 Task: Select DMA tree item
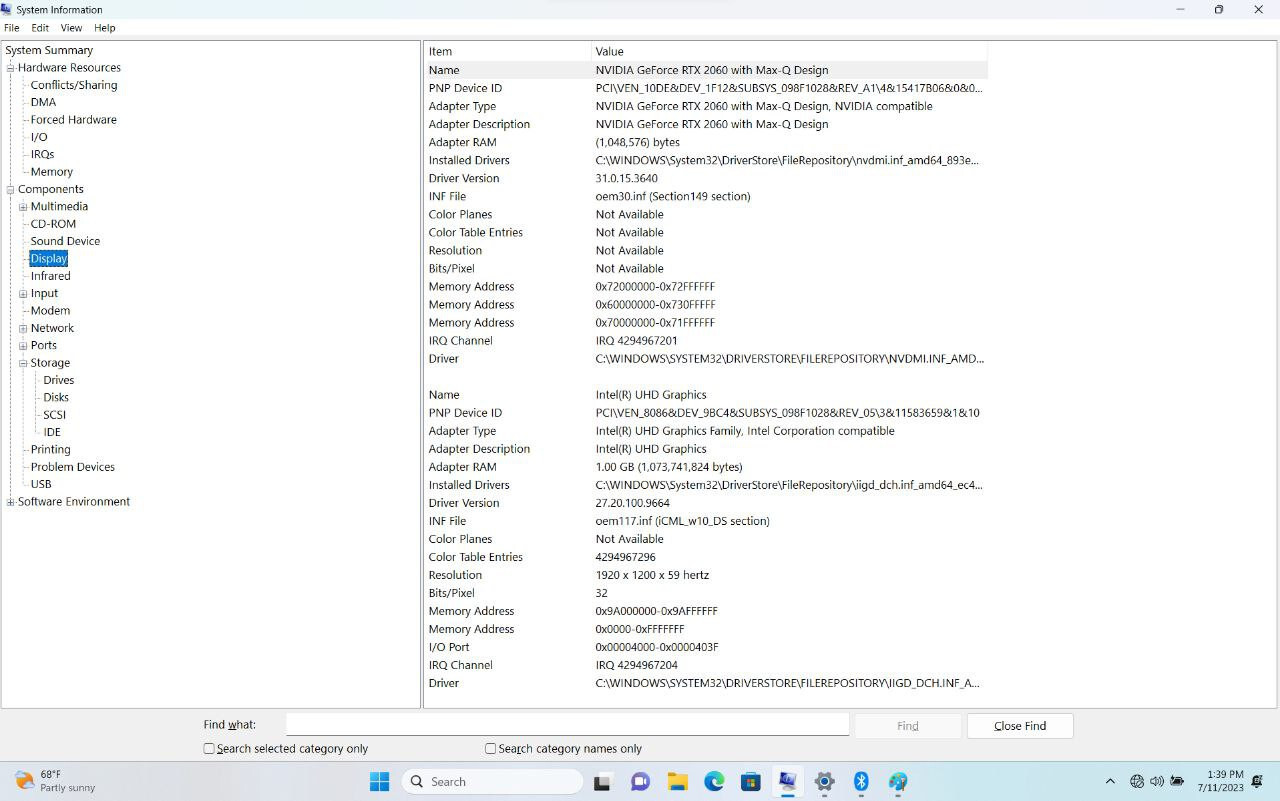43,102
